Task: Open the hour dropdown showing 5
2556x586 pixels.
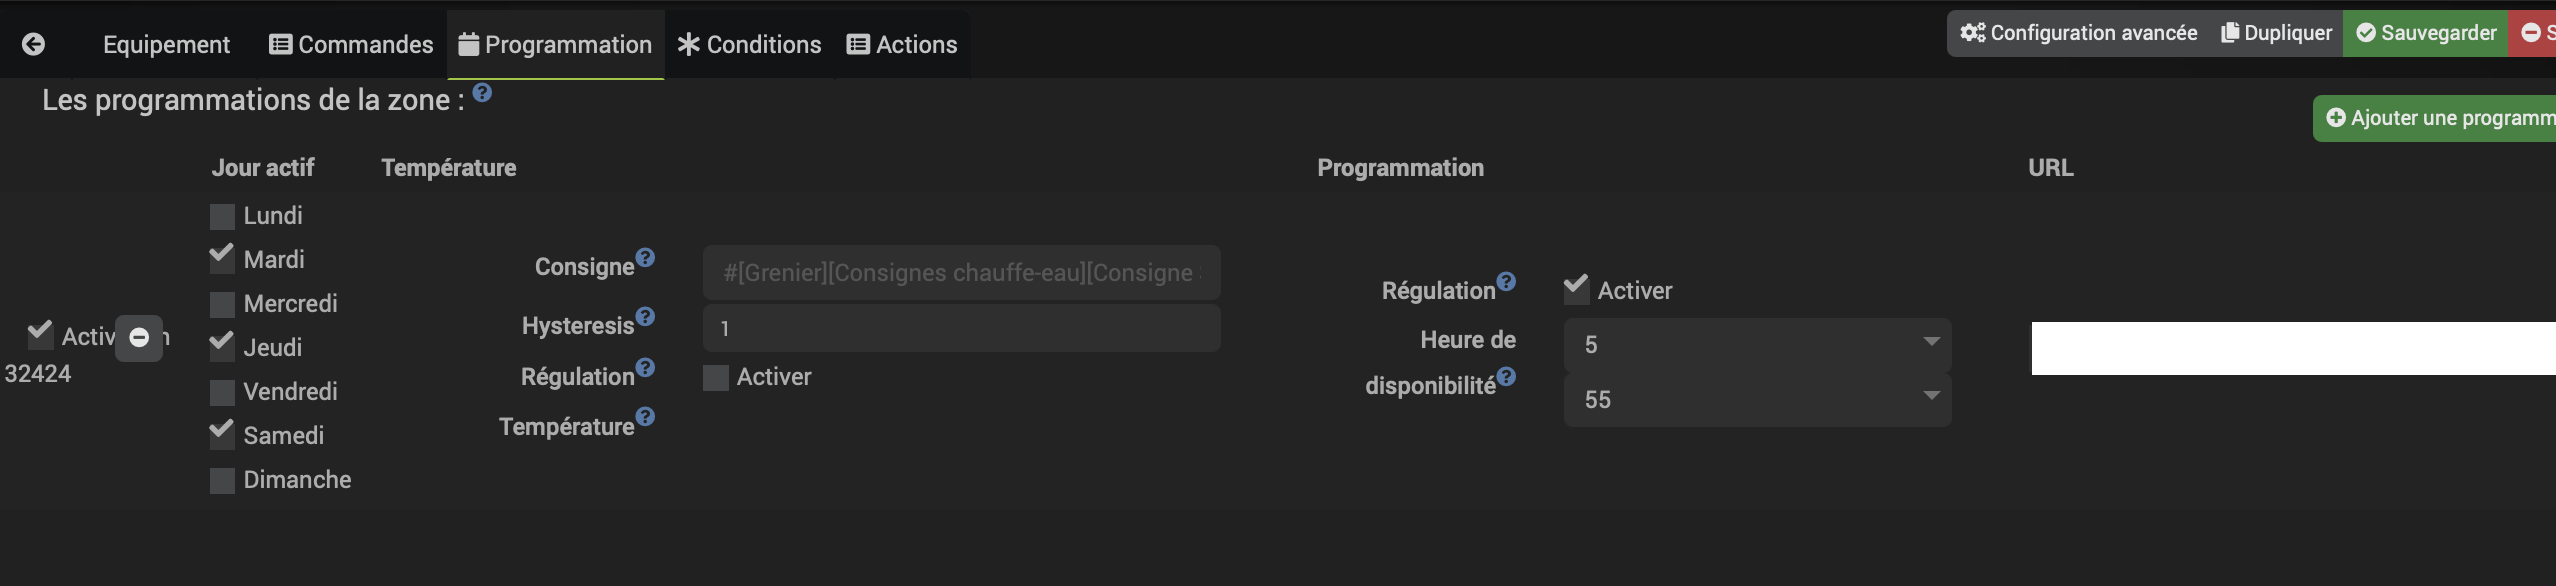Action: click(1756, 345)
